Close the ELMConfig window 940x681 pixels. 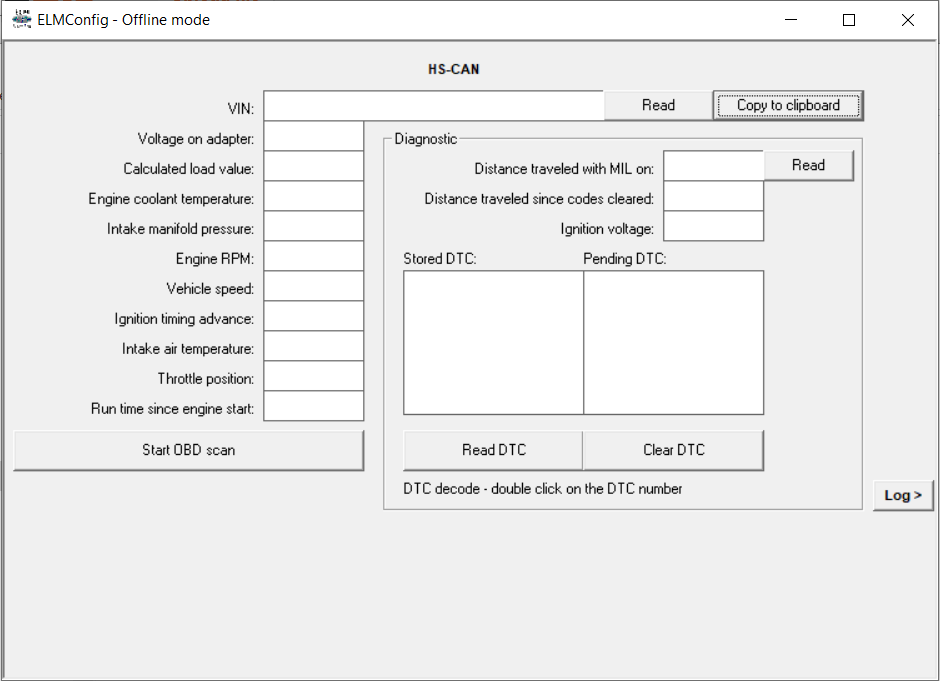[x=908, y=20]
